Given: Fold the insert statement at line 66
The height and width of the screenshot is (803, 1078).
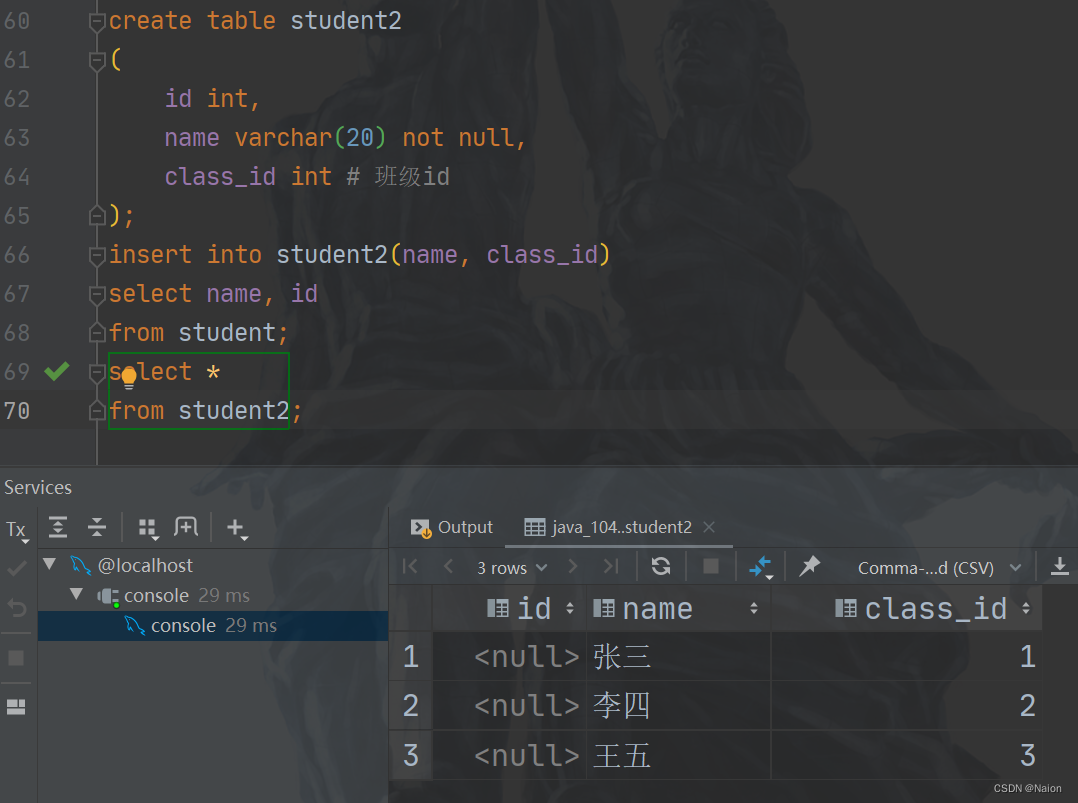Looking at the screenshot, I should (96, 256).
